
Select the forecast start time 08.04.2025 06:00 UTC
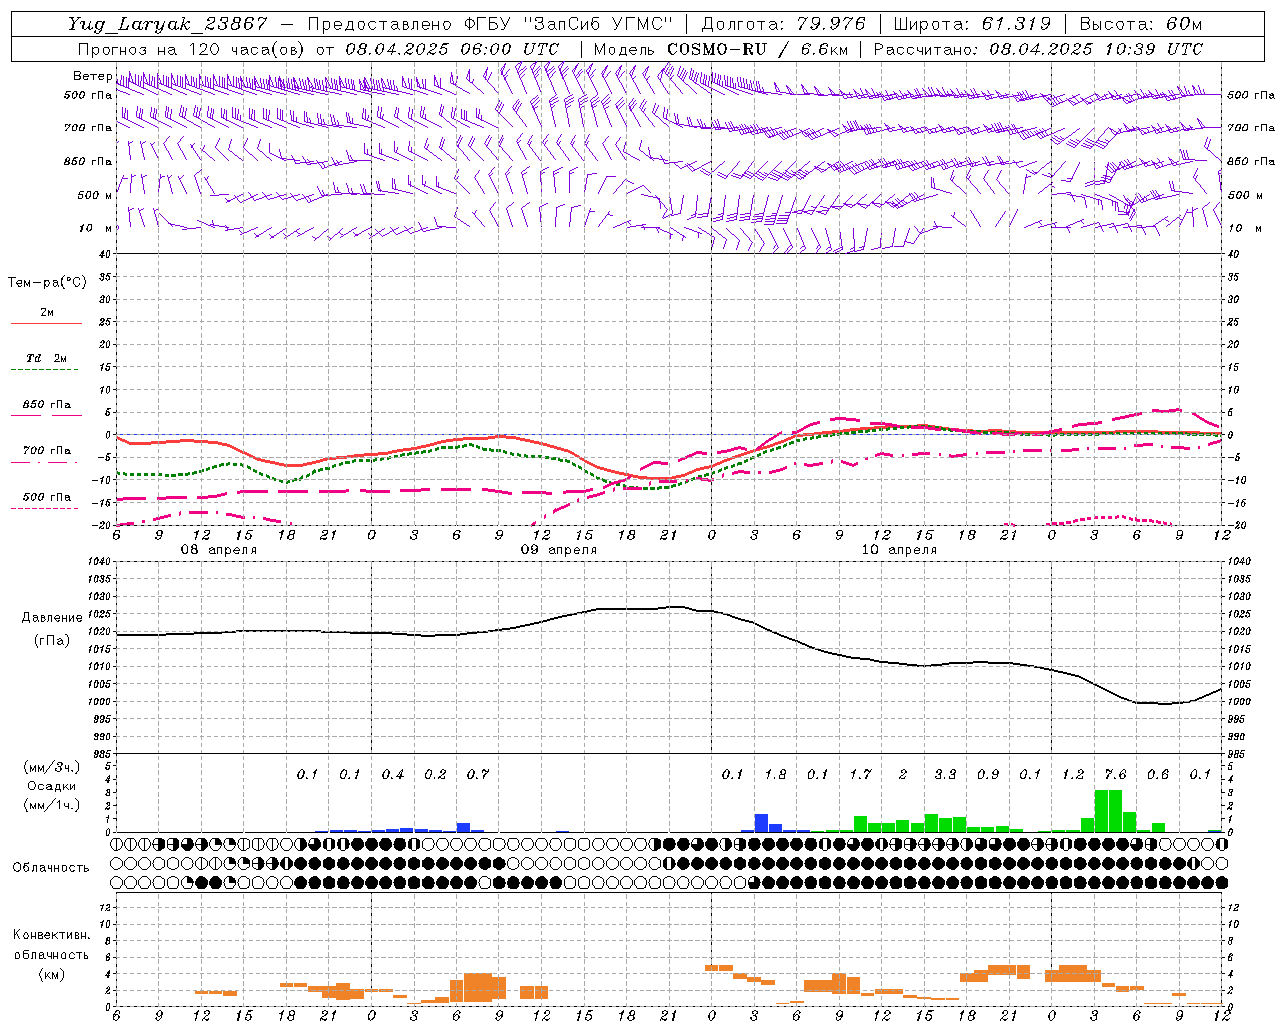click(x=452, y=49)
